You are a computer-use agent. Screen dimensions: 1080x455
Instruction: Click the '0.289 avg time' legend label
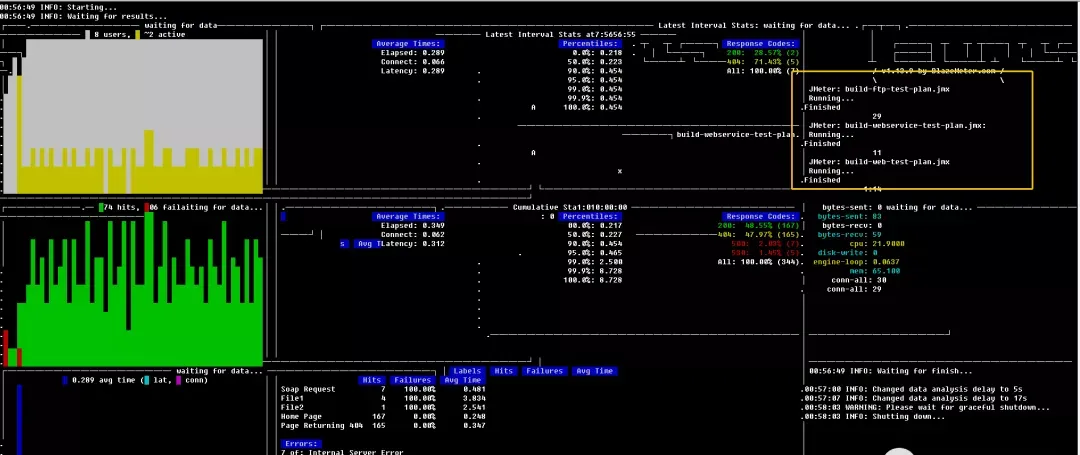click(103, 380)
